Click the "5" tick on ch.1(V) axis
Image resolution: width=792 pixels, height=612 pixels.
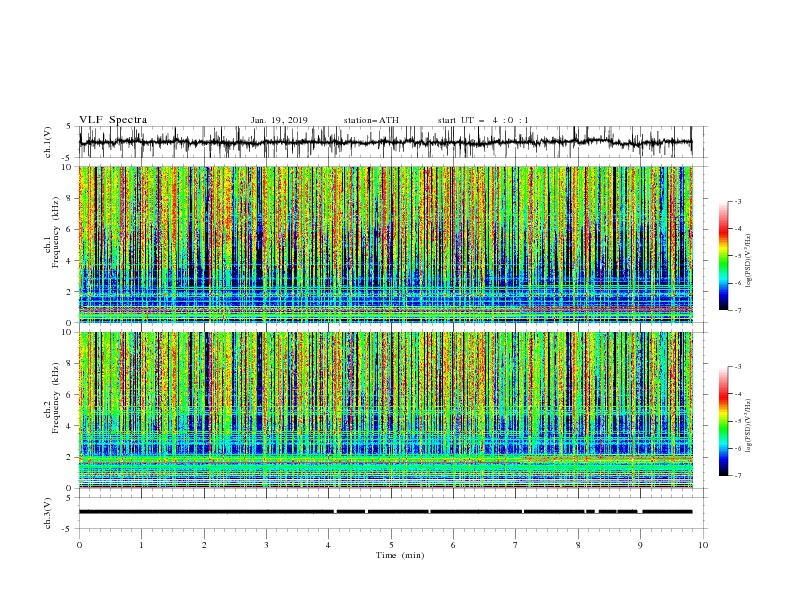tap(69, 126)
